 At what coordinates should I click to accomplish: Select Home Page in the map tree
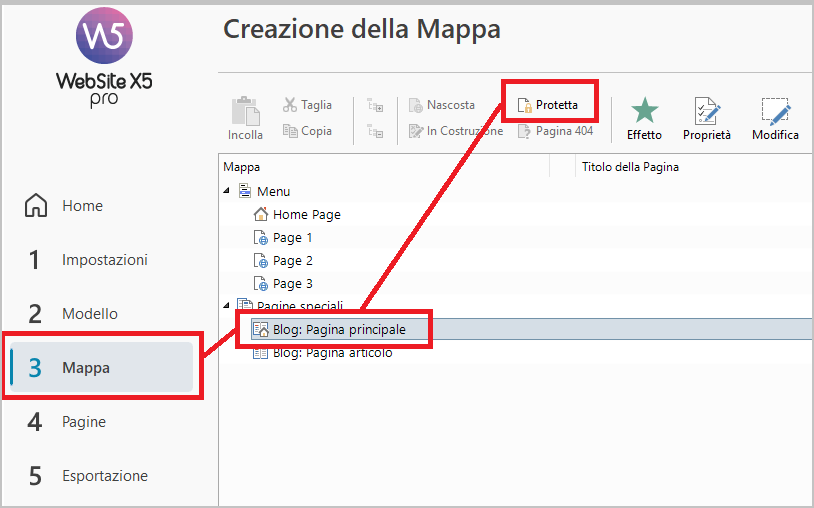306,214
